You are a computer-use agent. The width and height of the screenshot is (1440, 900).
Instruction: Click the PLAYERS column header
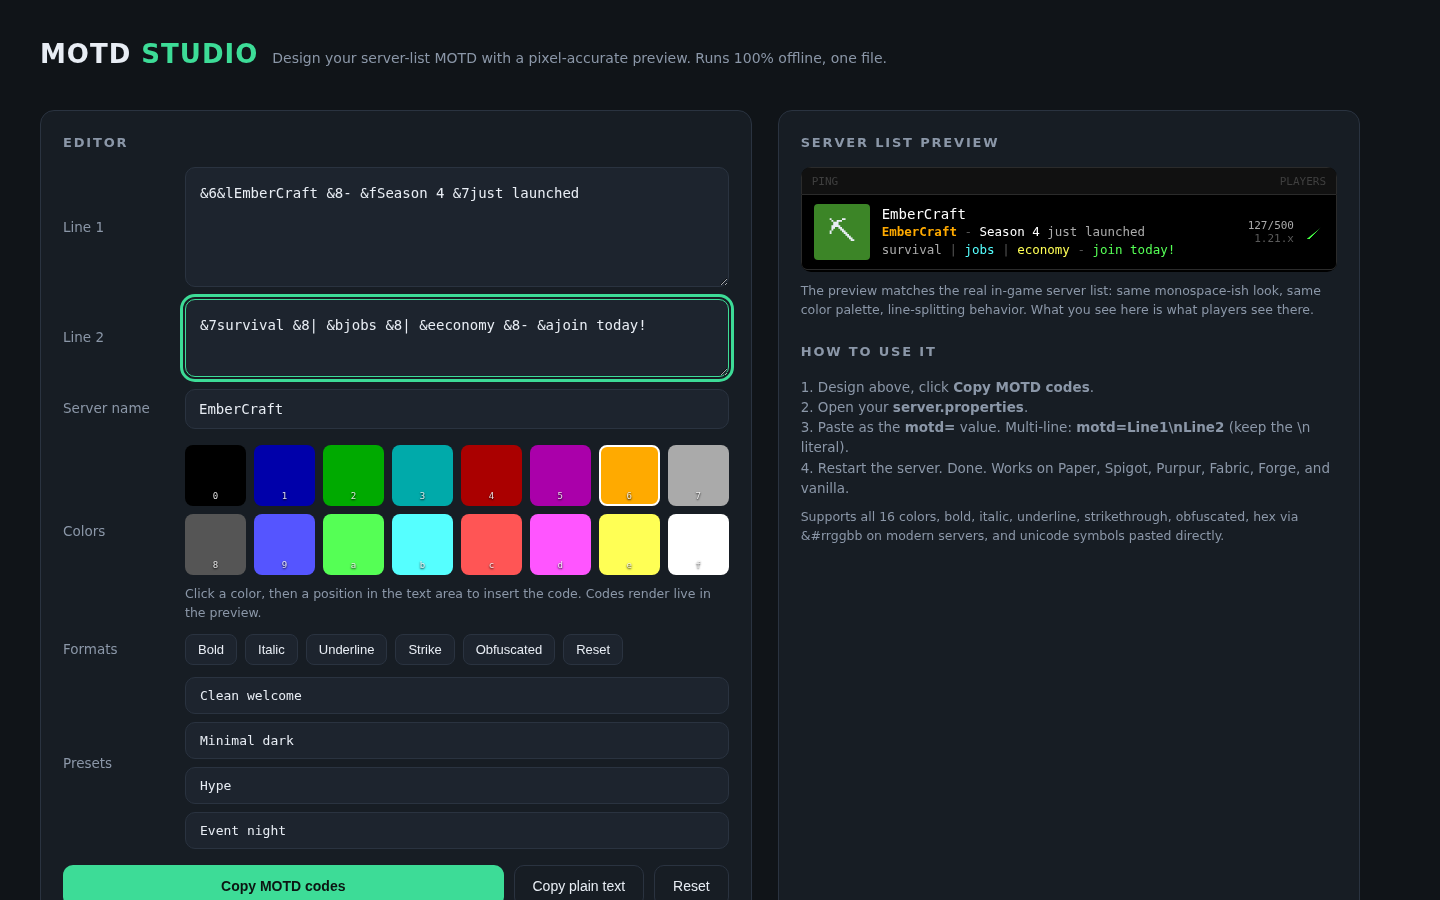click(x=1302, y=181)
